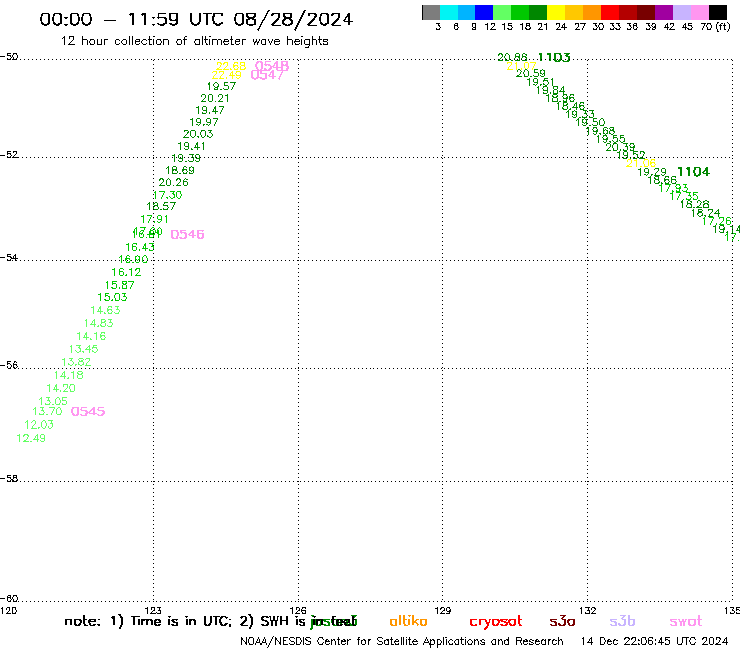Click wave height value 14.18
The height and width of the screenshot is (650, 740).
tap(68, 375)
